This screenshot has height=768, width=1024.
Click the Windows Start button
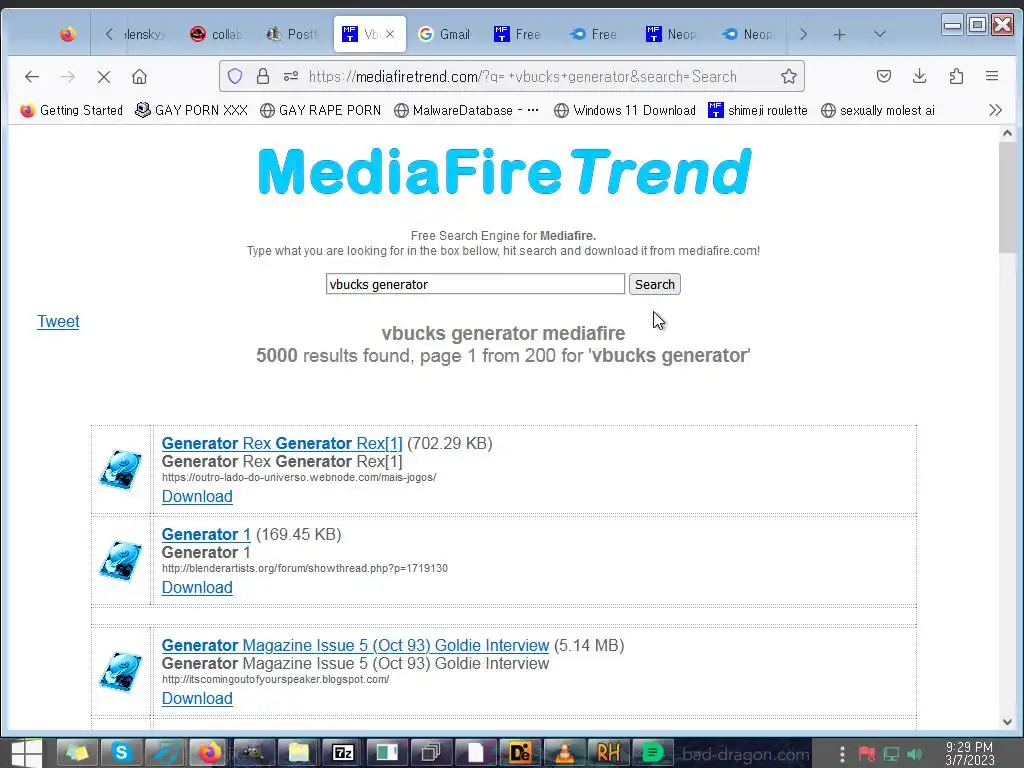pos(27,752)
